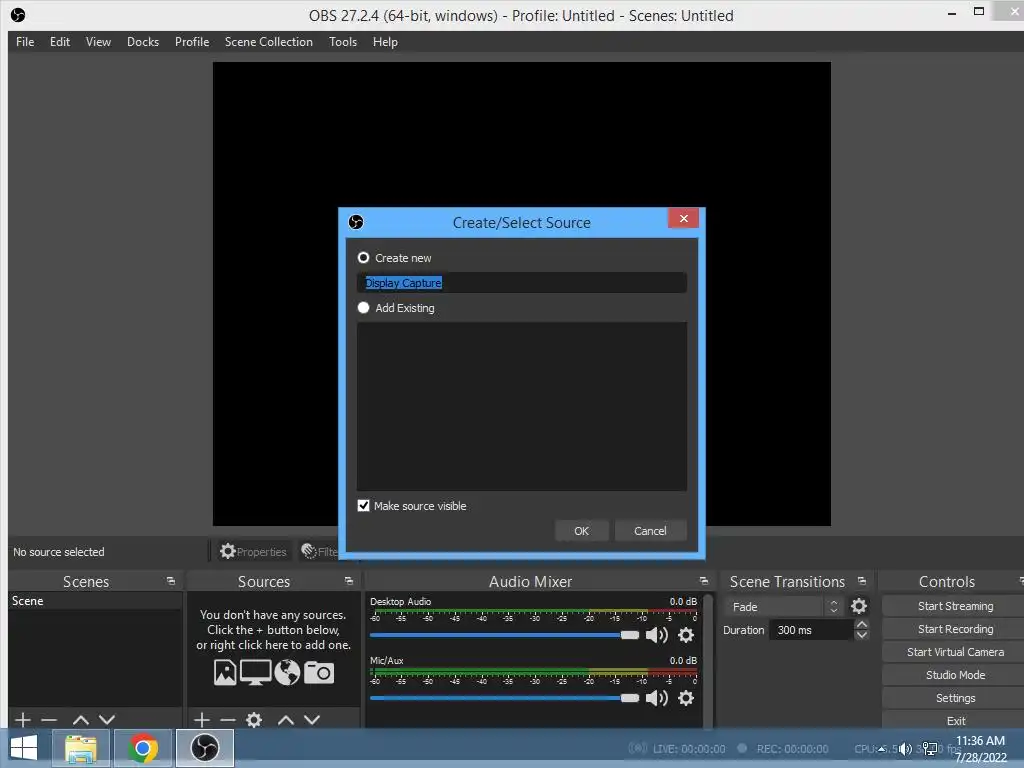Select the Add Existing radio button
Screen dimensions: 1024x768
point(364,308)
